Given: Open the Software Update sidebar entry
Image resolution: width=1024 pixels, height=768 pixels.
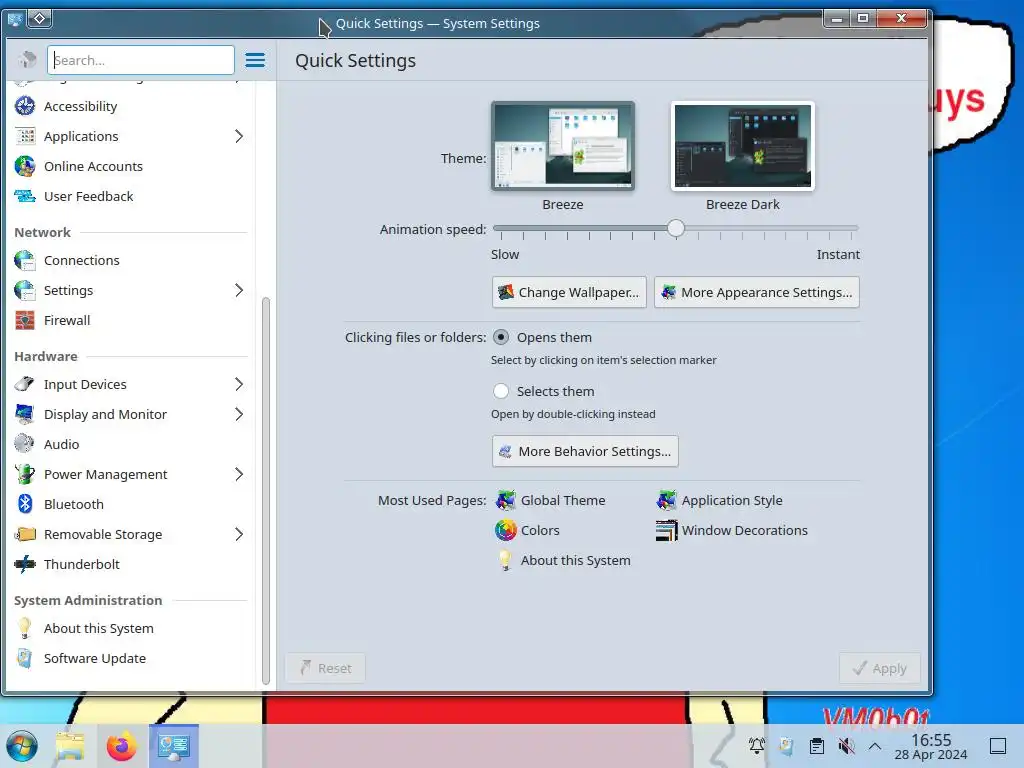Looking at the screenshot, I should [131, 658].
